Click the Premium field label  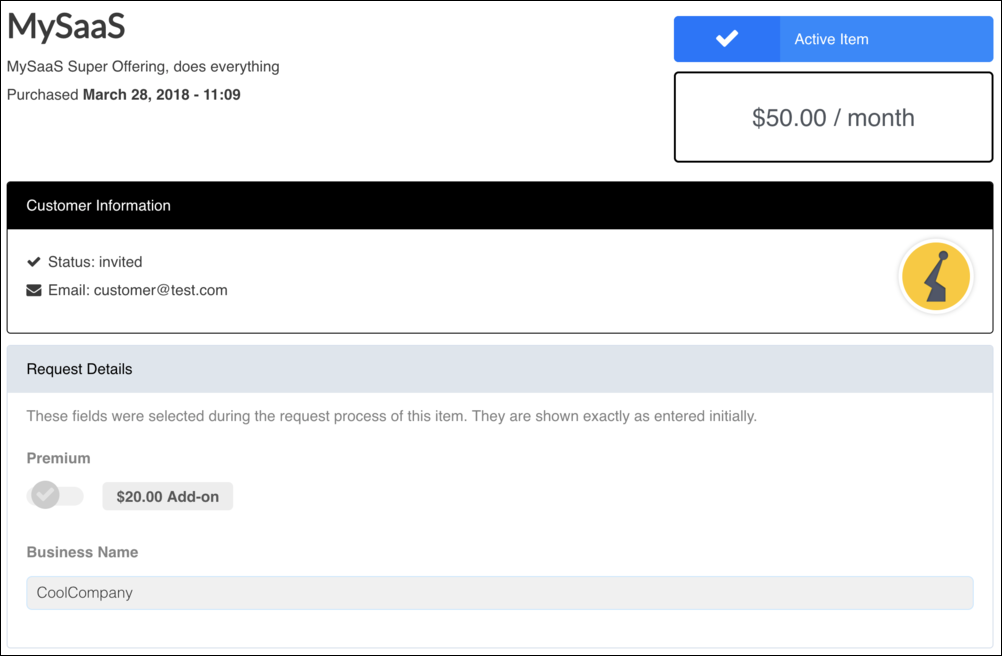(58, 458)
